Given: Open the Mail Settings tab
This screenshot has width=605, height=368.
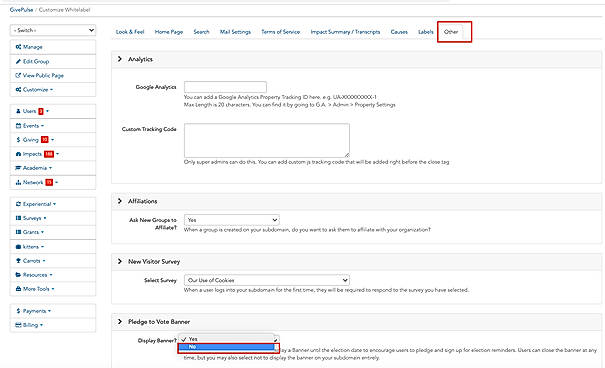Looking at the screenshot, I should [235, 32].
